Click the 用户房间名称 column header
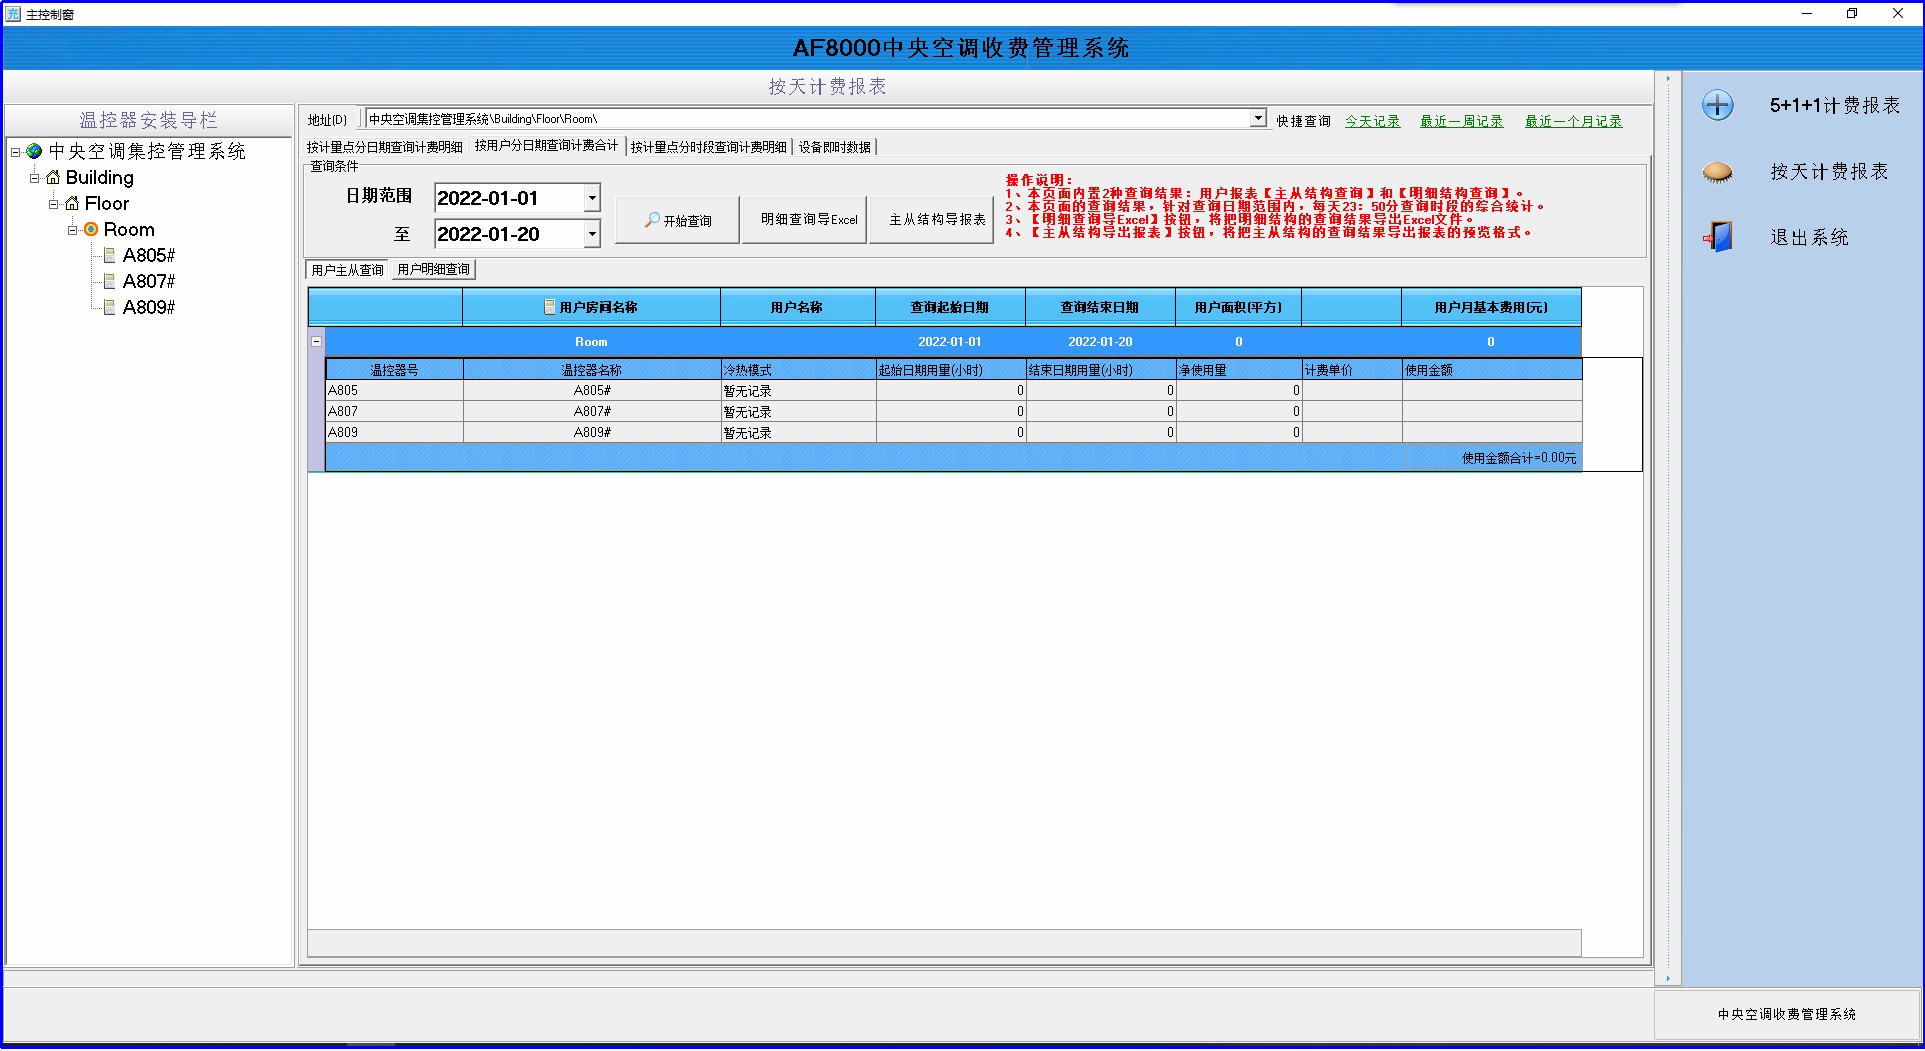Image resolution: width=1925 pixels, height=1051 pixels. click(x=591, y=307)
